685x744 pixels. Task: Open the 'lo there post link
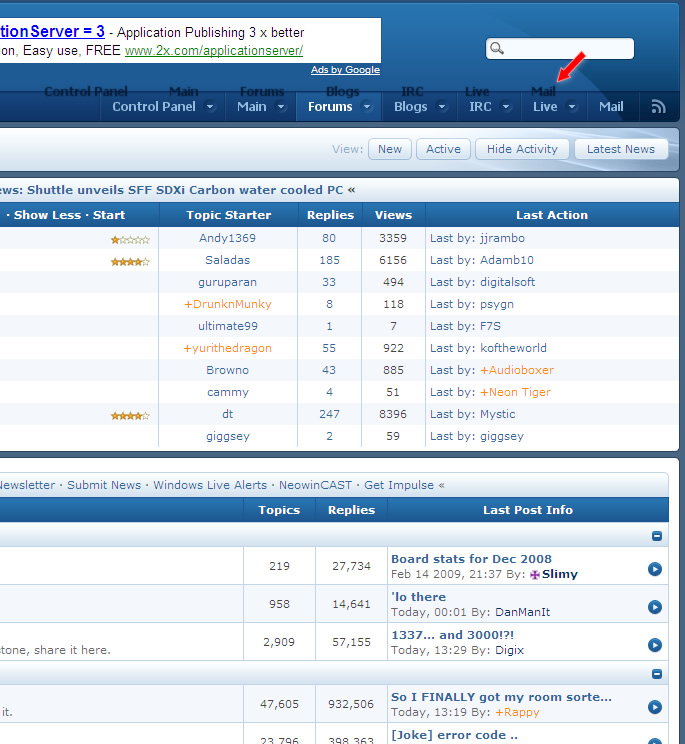coord(418,597)
